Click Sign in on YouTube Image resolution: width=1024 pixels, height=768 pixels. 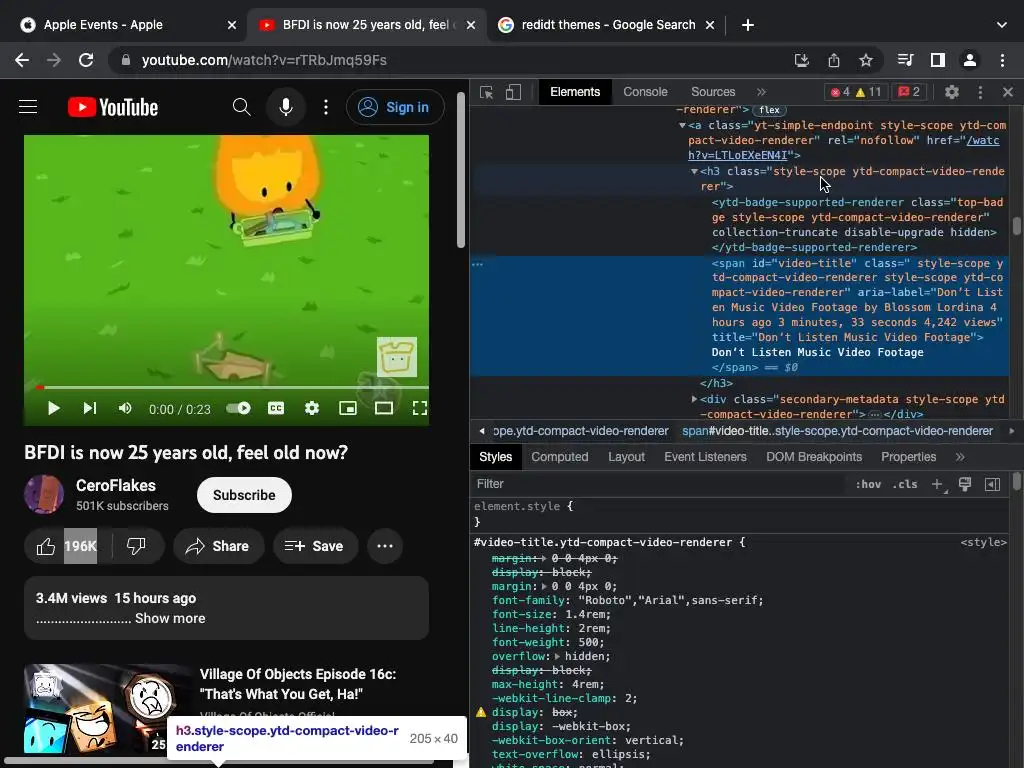(x=394, y=107)
